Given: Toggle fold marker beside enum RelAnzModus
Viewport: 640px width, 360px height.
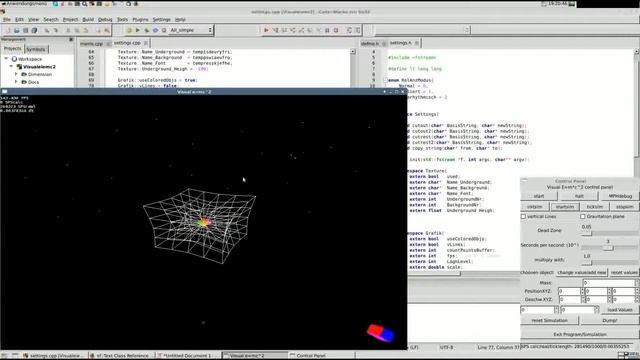Looking at the screenshot, I should click(x=385, y=80).
